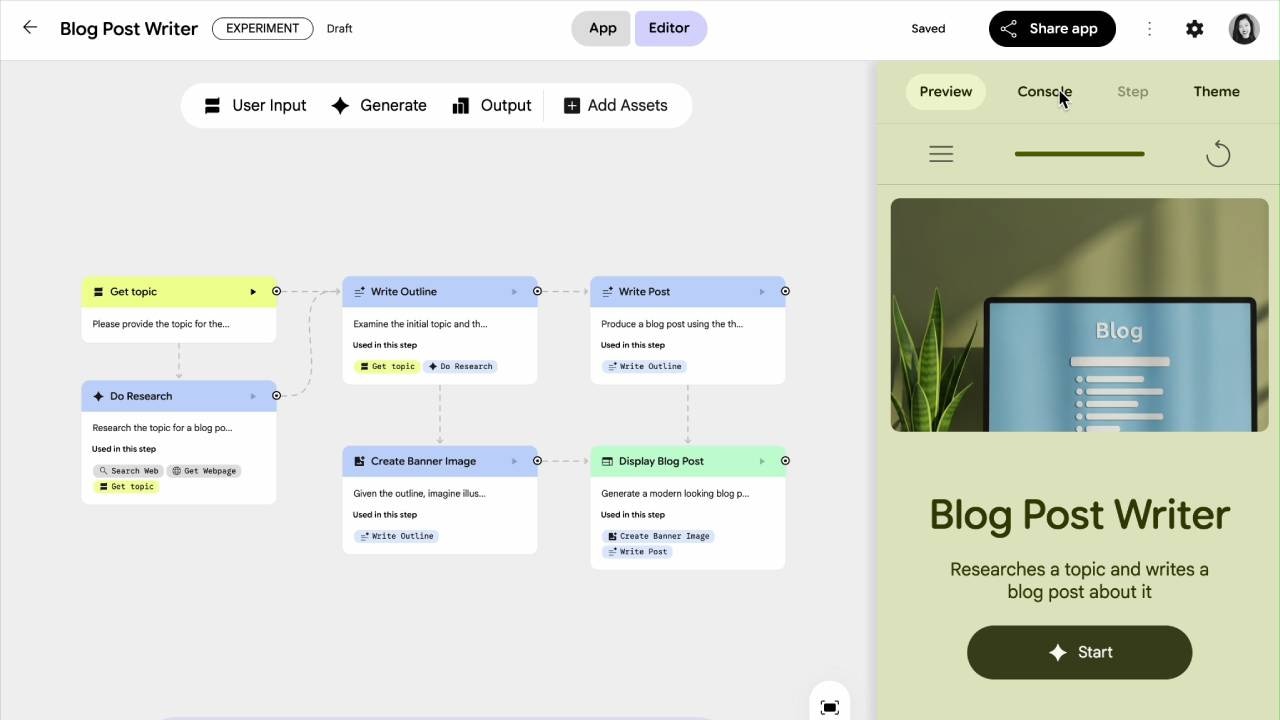Image resolution: width=1280 pixels, height=720 pixels.
Task: Open the Console tab
Action: pos(1043,91)
